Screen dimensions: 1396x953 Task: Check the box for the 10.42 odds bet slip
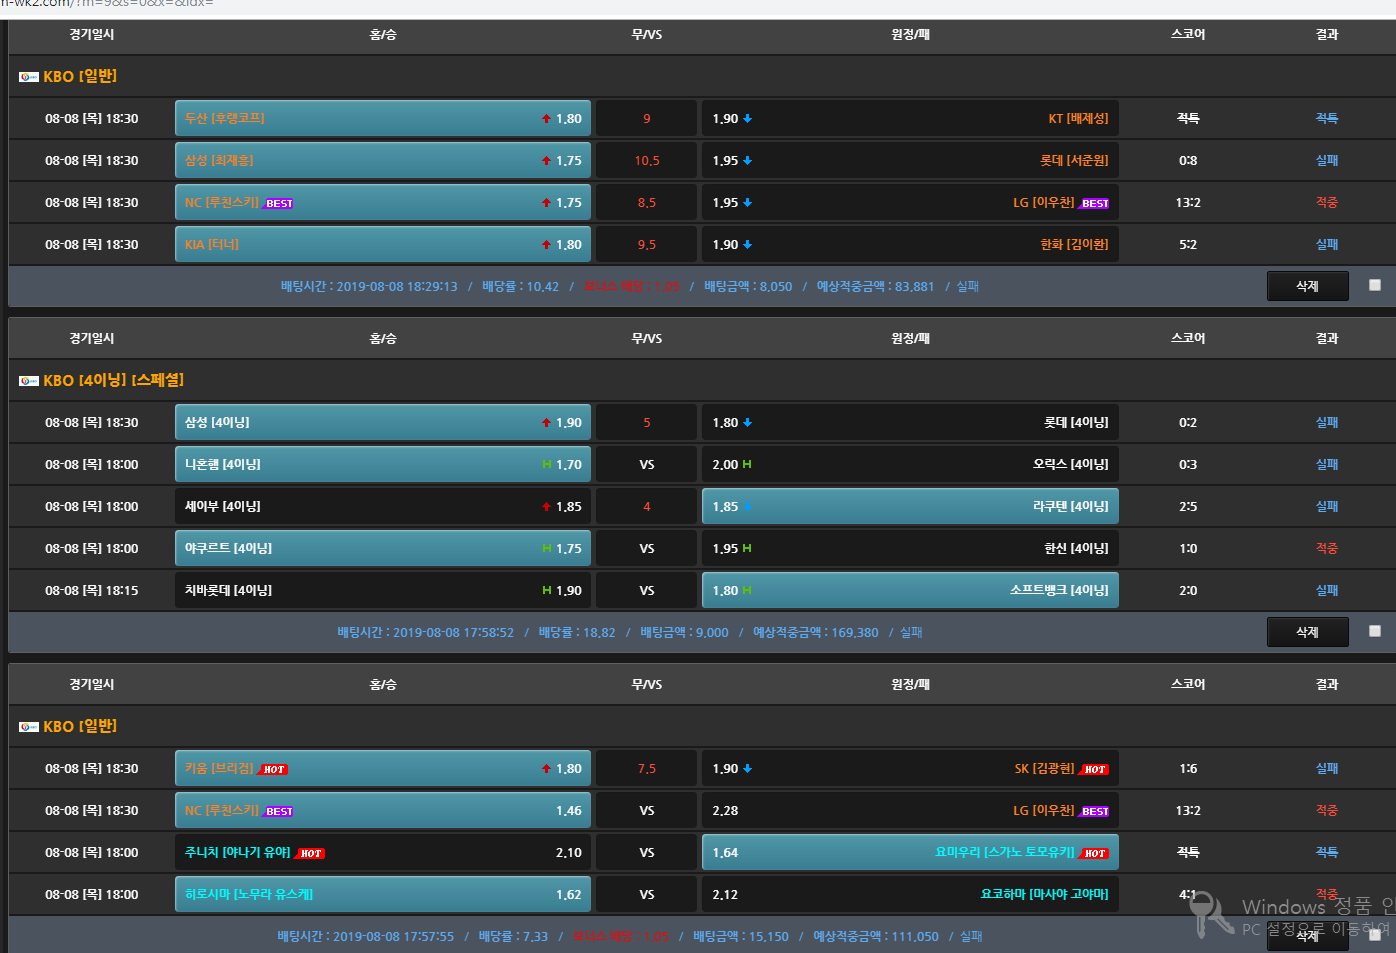(1375, 285)
